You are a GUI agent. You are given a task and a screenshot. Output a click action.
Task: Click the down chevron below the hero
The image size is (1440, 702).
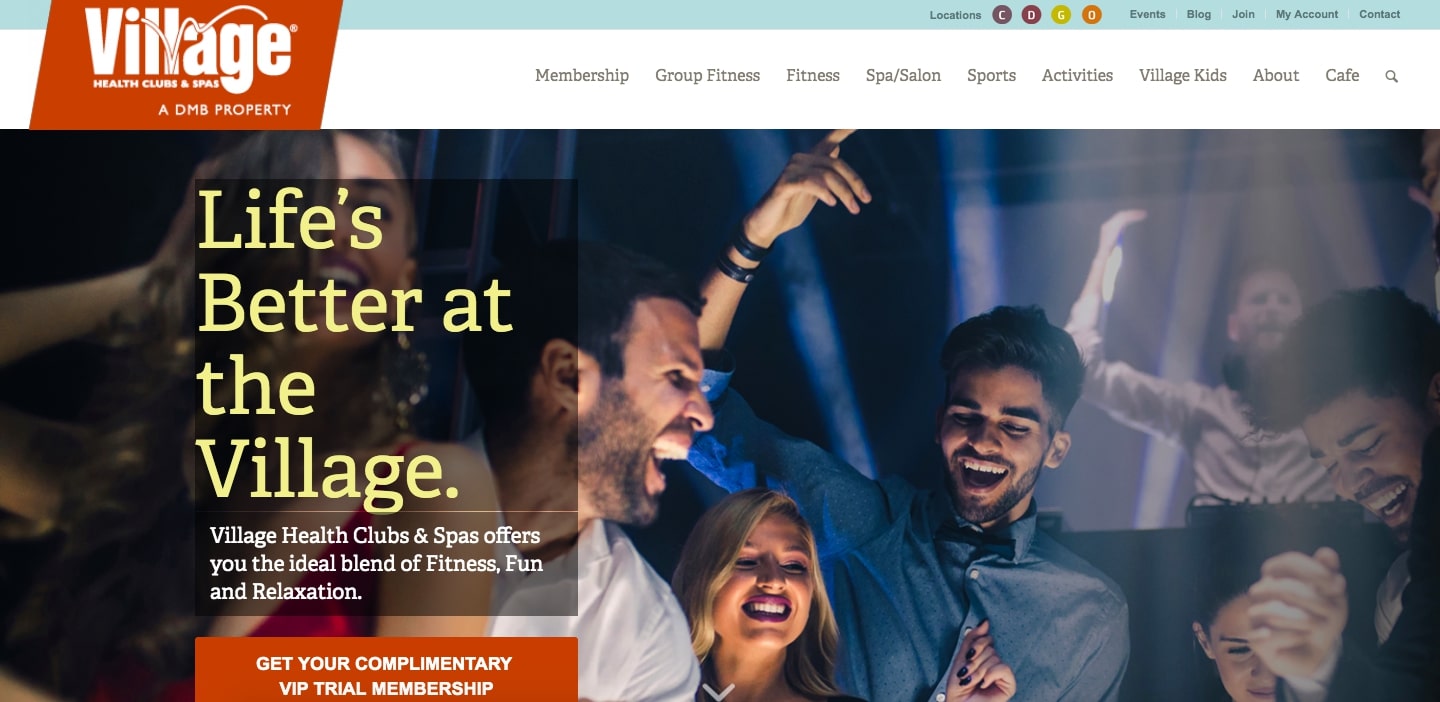coord(719,691)
